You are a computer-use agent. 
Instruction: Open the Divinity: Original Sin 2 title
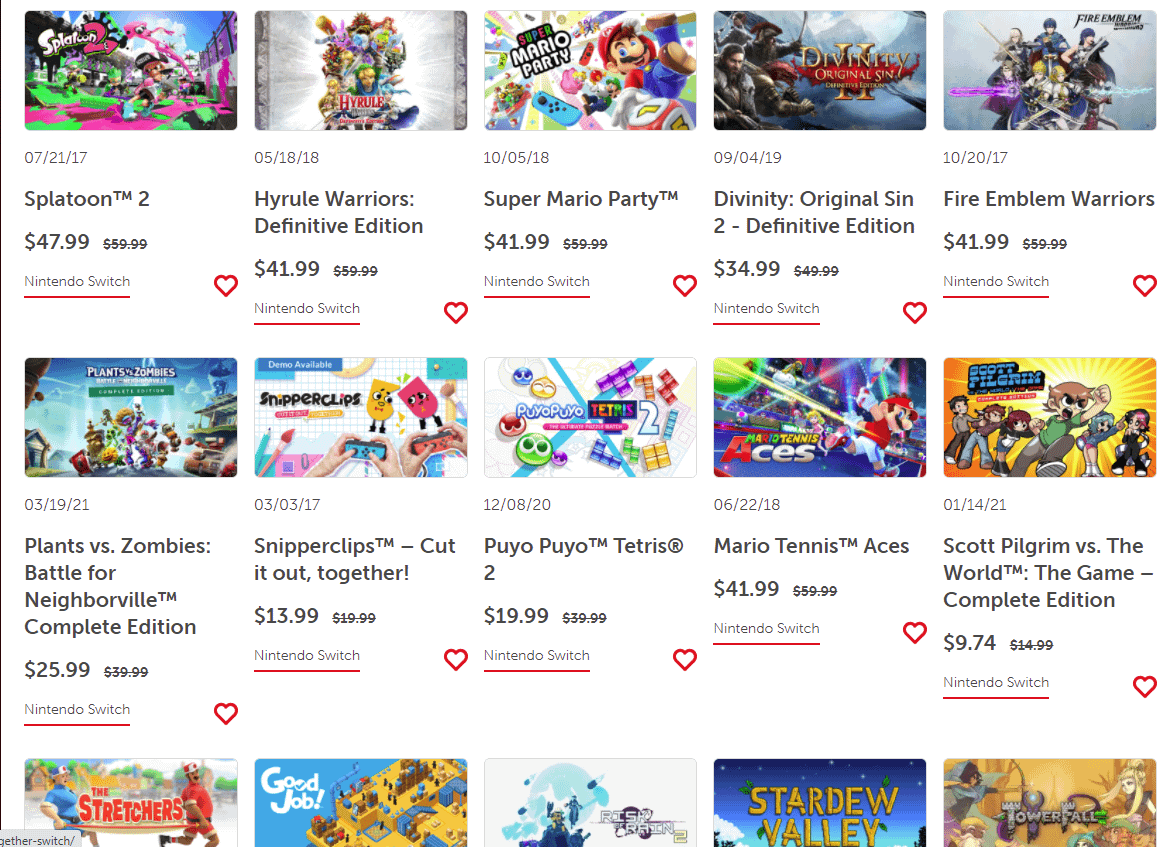pos(814,212)
